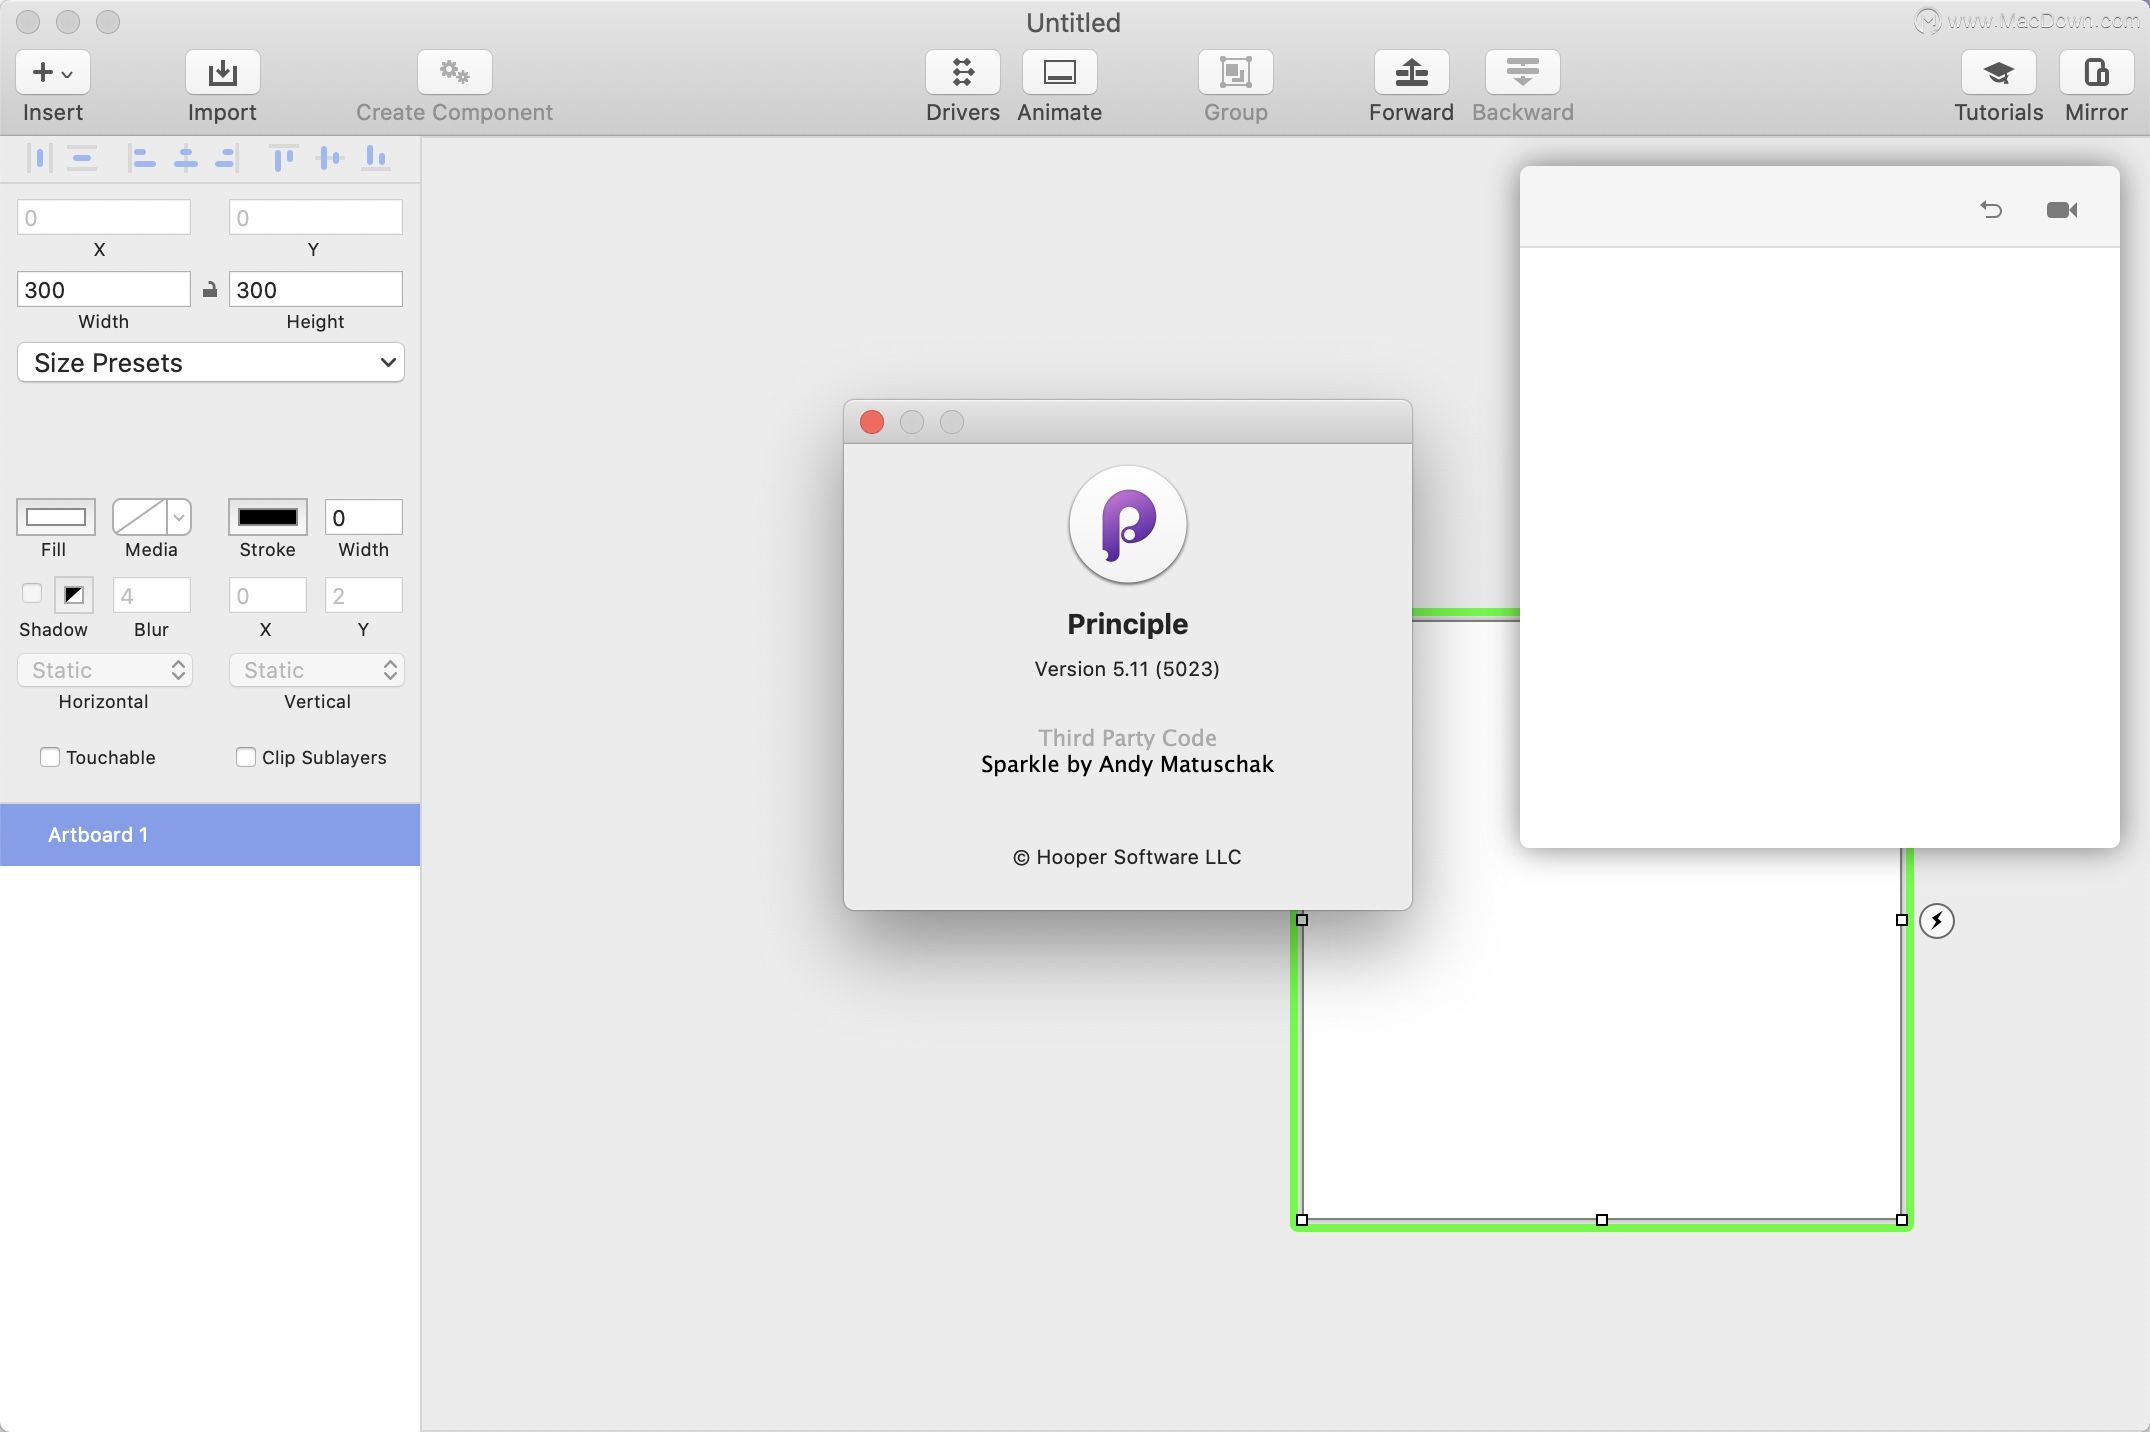Click the artboard bottom-left corner handle

[1302, 1220]
